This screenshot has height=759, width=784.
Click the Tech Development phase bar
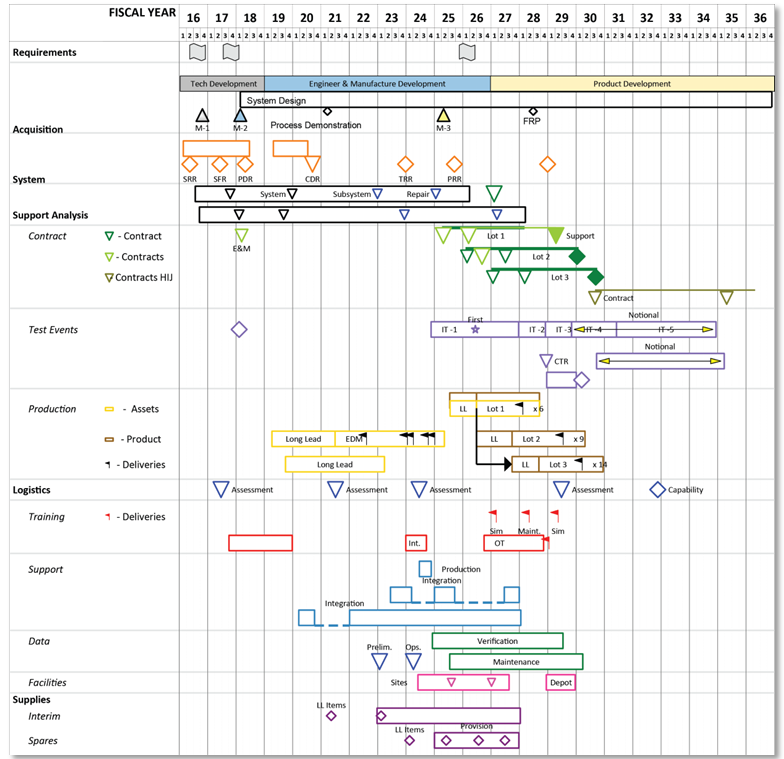pyautogui.click(x=222, y=84)
